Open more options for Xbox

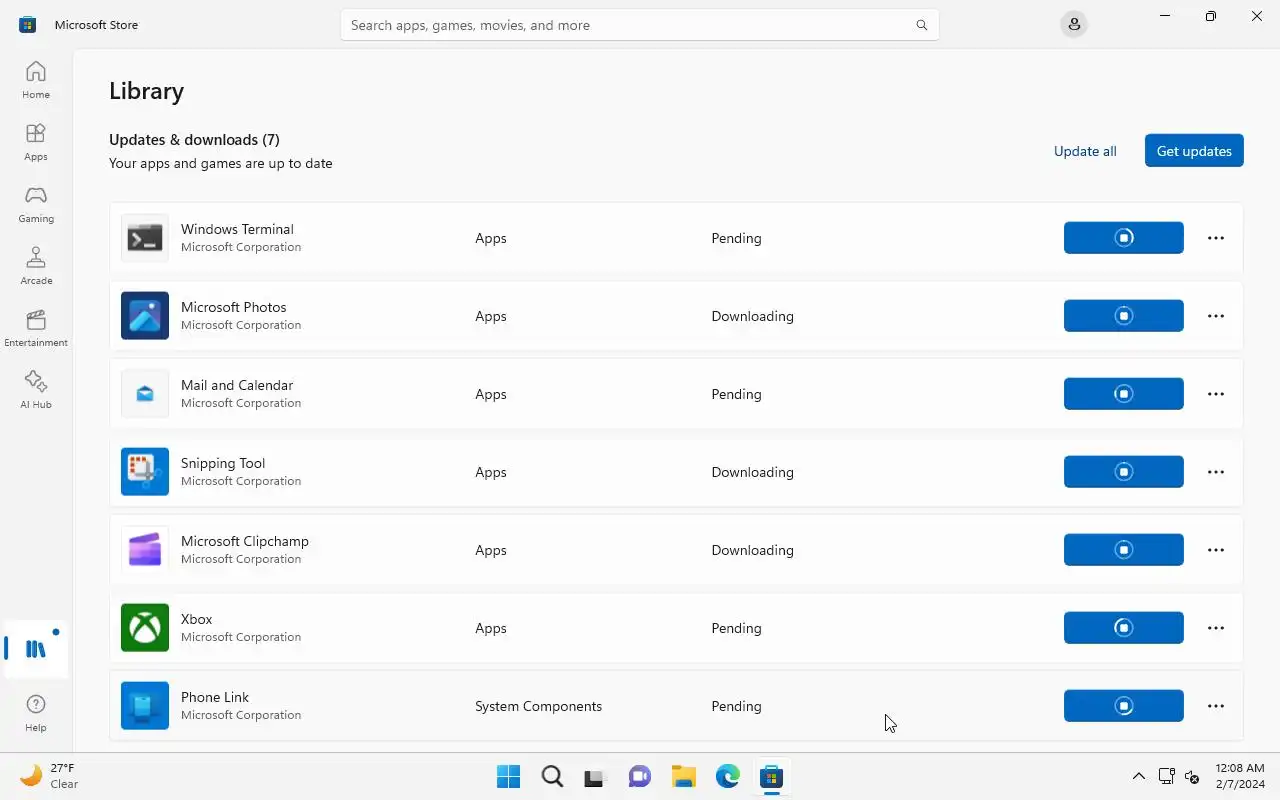point(1216,628)
